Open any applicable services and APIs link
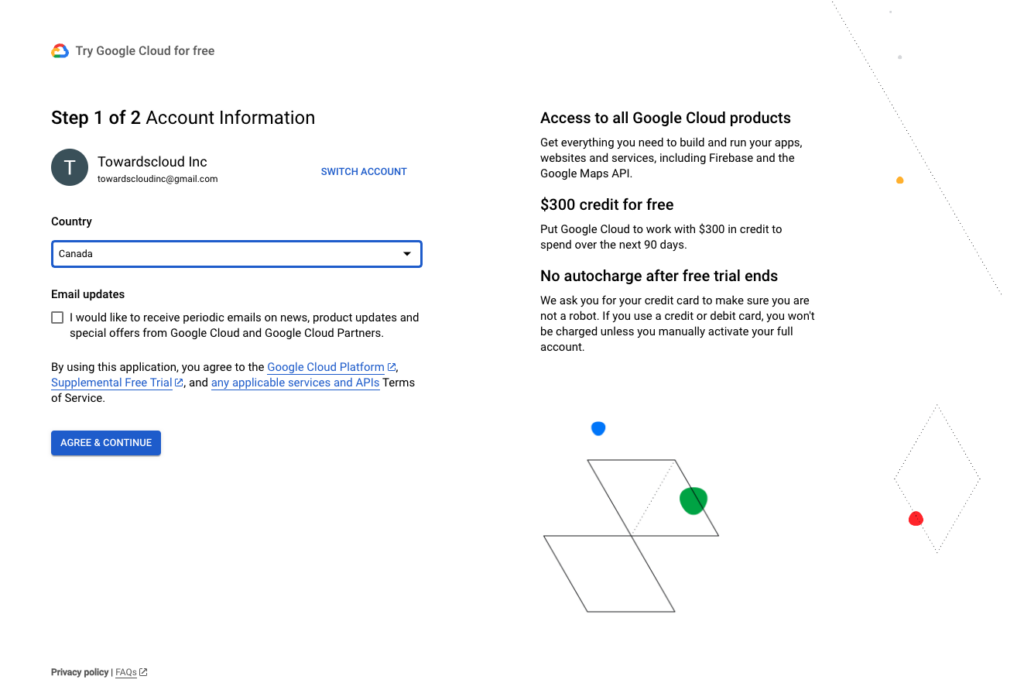This screenshot has height=683, width=1024. (x=295, y=383)
